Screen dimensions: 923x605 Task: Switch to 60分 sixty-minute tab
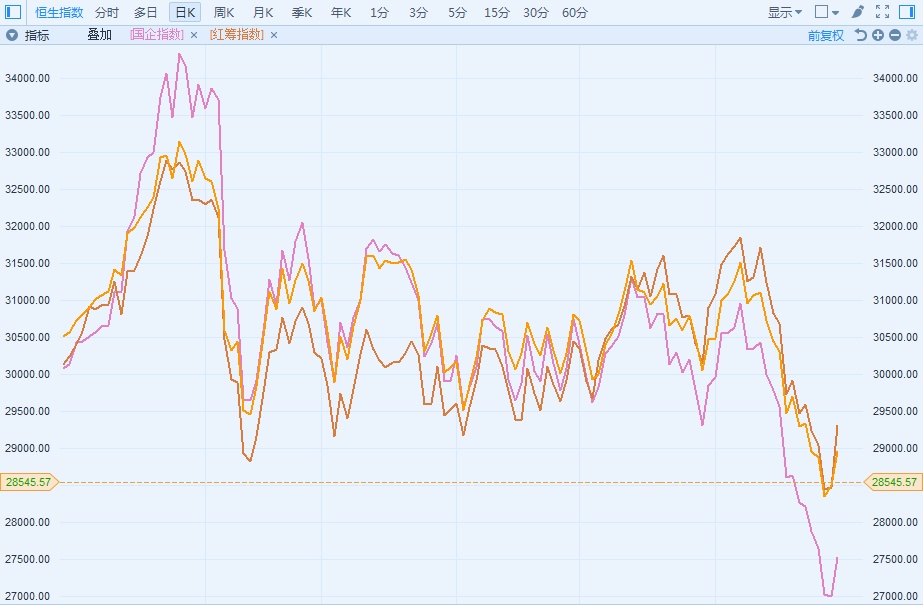coord(575,12)
